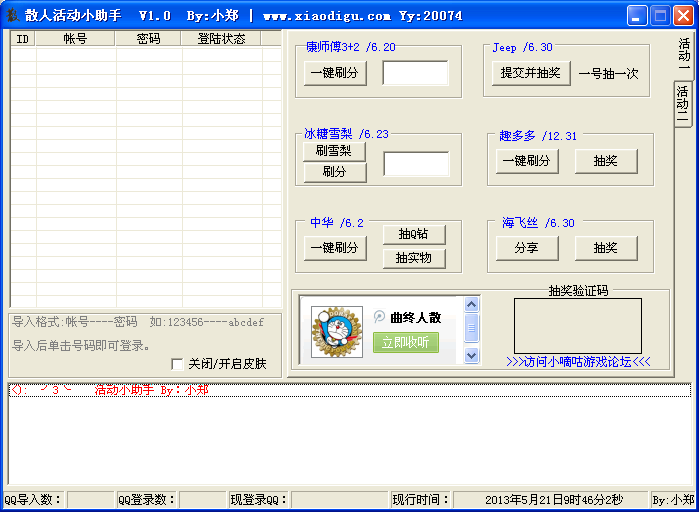Click 抽奖 in the 趣多多 group

click(x=606, y=161)
